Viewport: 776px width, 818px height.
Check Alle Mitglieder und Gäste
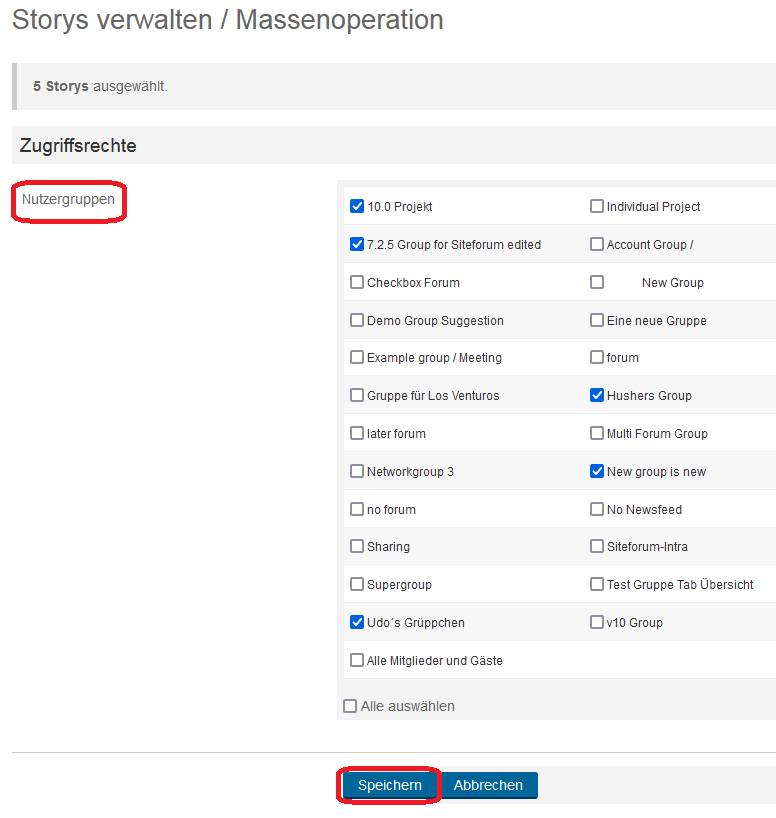pos(357,660)
